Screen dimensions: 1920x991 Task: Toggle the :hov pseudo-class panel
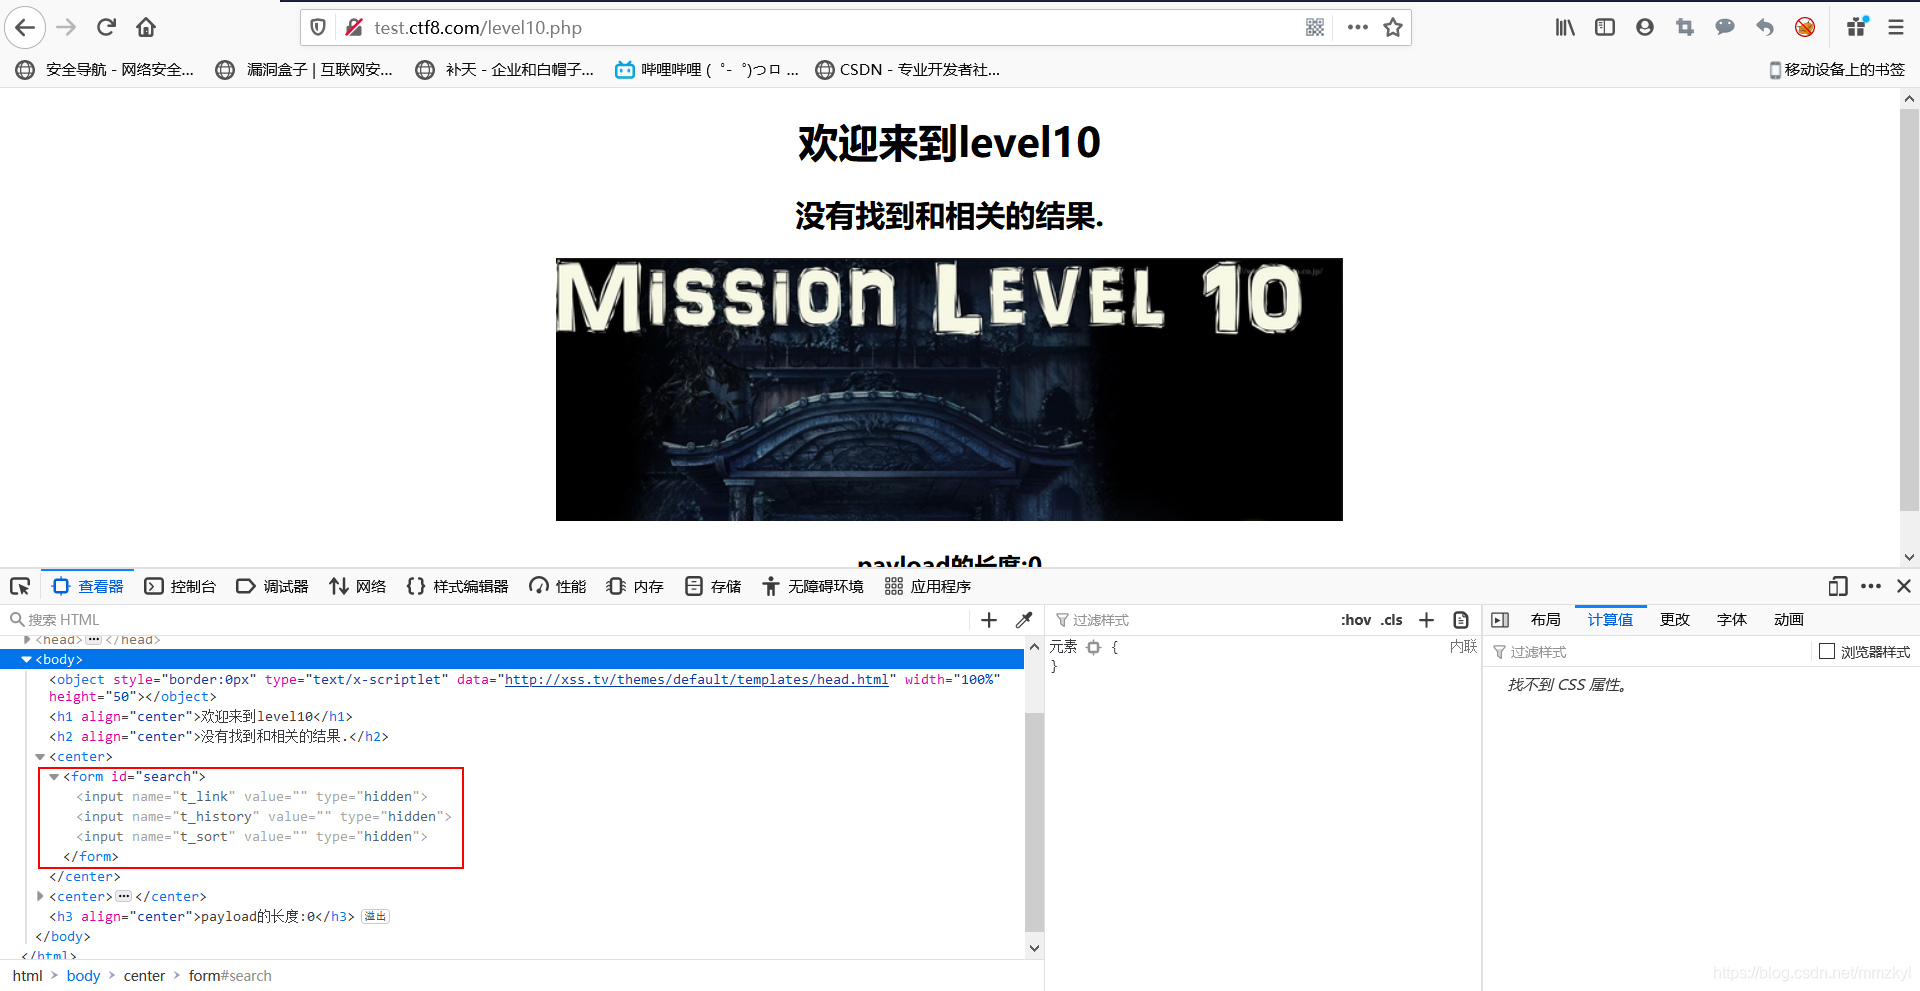1356,620
